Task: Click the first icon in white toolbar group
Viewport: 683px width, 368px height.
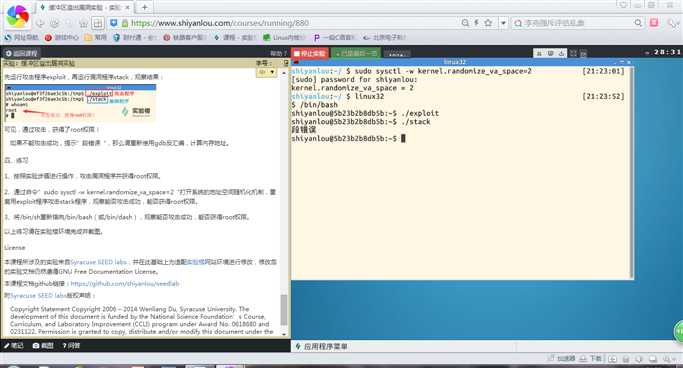Action: point(539,53)
